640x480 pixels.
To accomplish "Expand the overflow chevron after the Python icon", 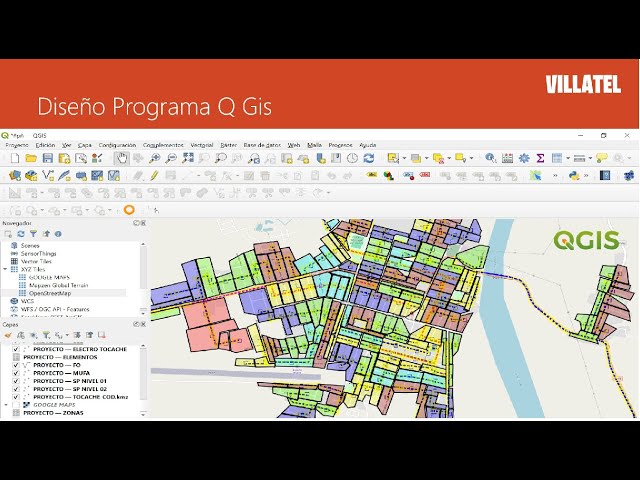I will click(x=587, y=176).
